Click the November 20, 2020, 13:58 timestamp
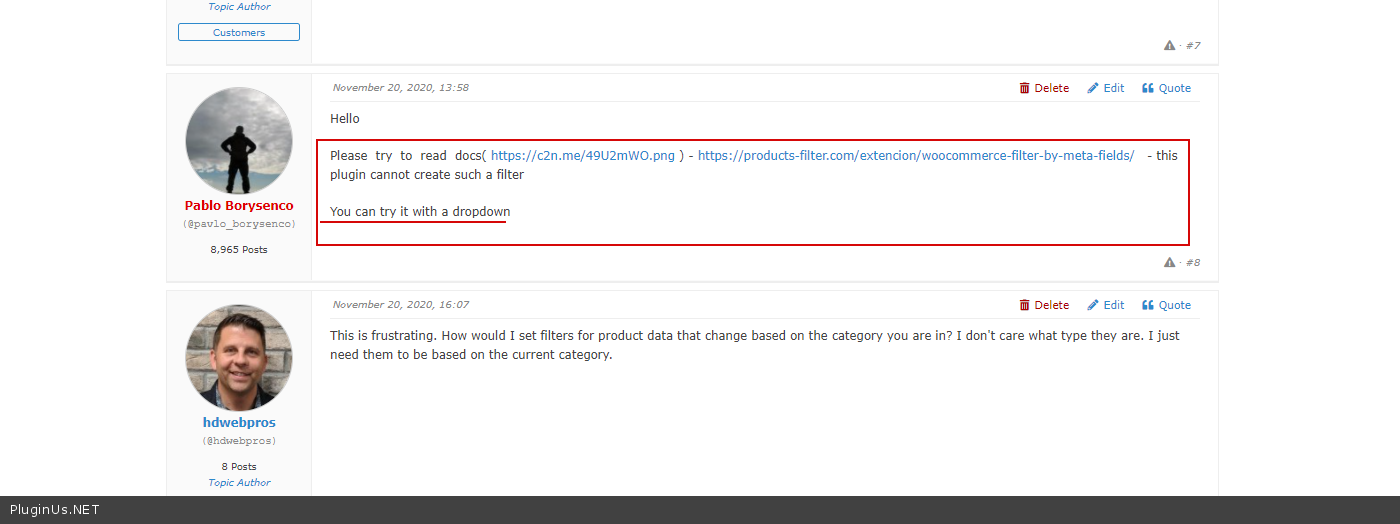This screenshot has height=524, width=1400. (x=400, y=88)
